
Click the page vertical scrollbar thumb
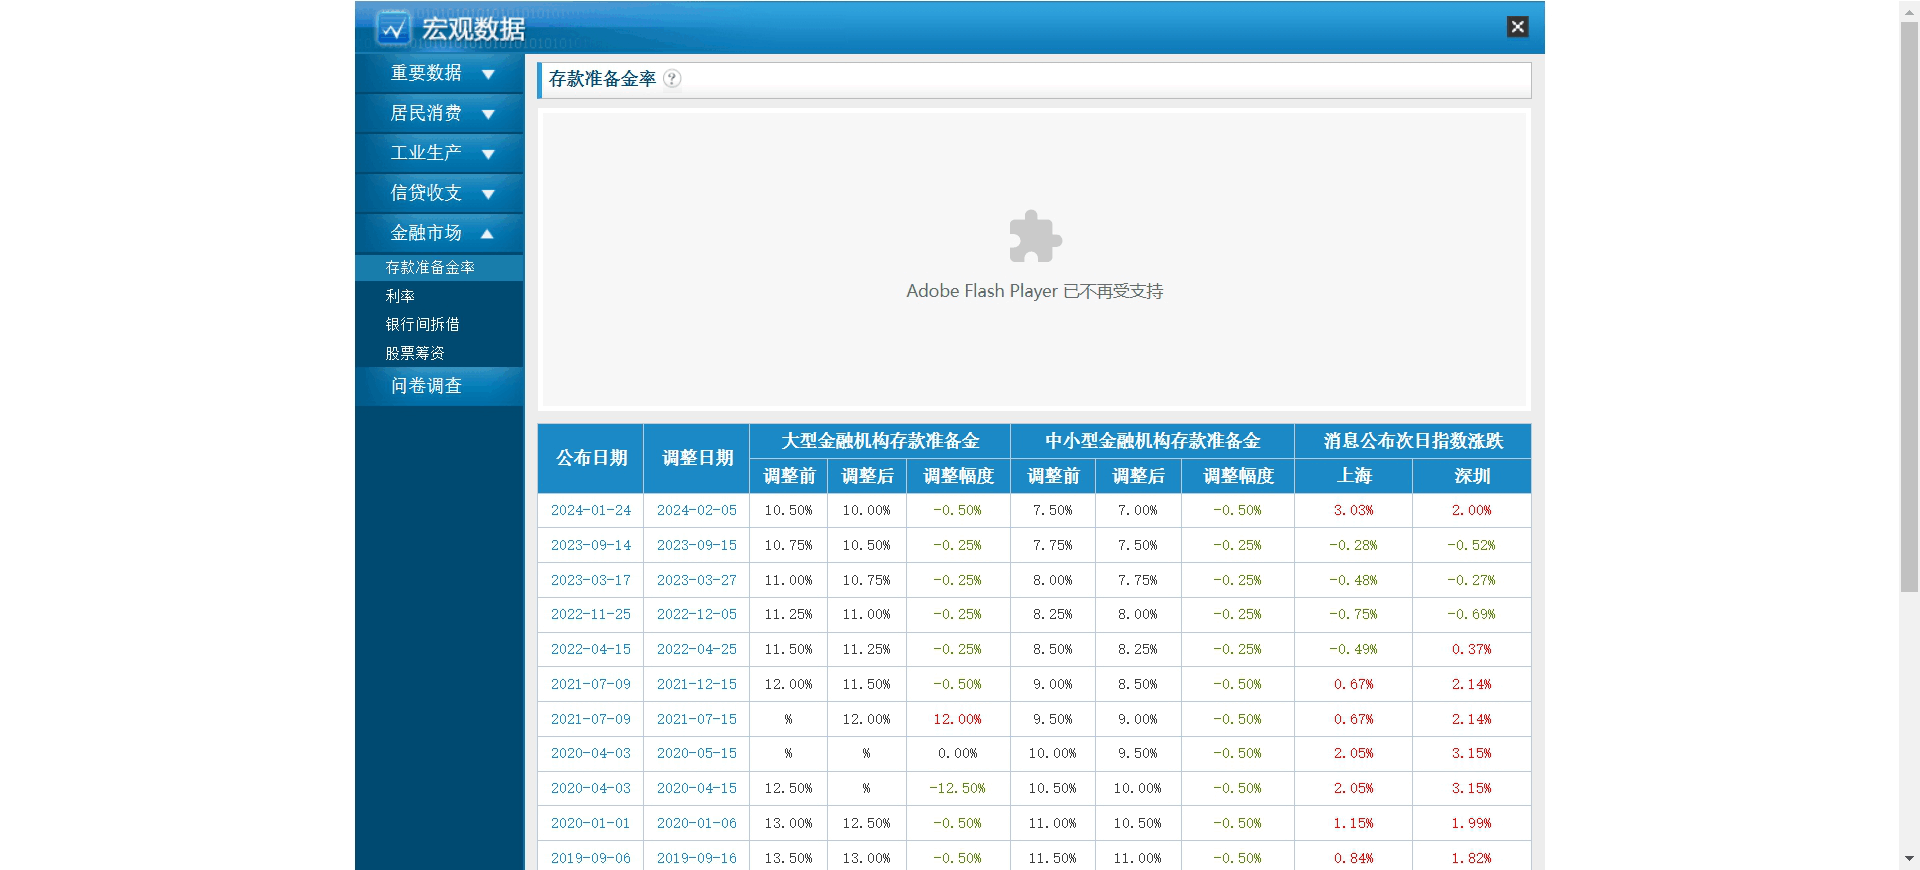tap(1910, 306)
